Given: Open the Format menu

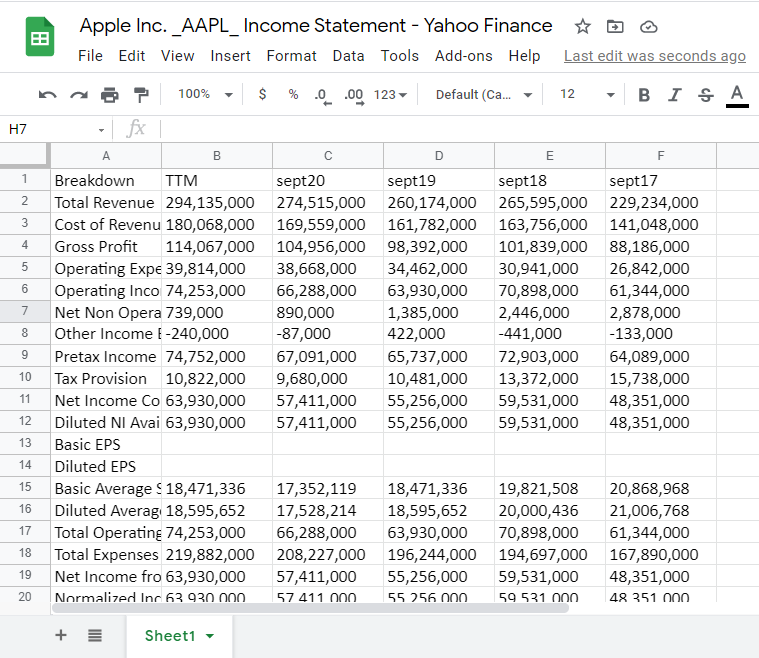Looking at the screenshot, I should coord(291,56).
